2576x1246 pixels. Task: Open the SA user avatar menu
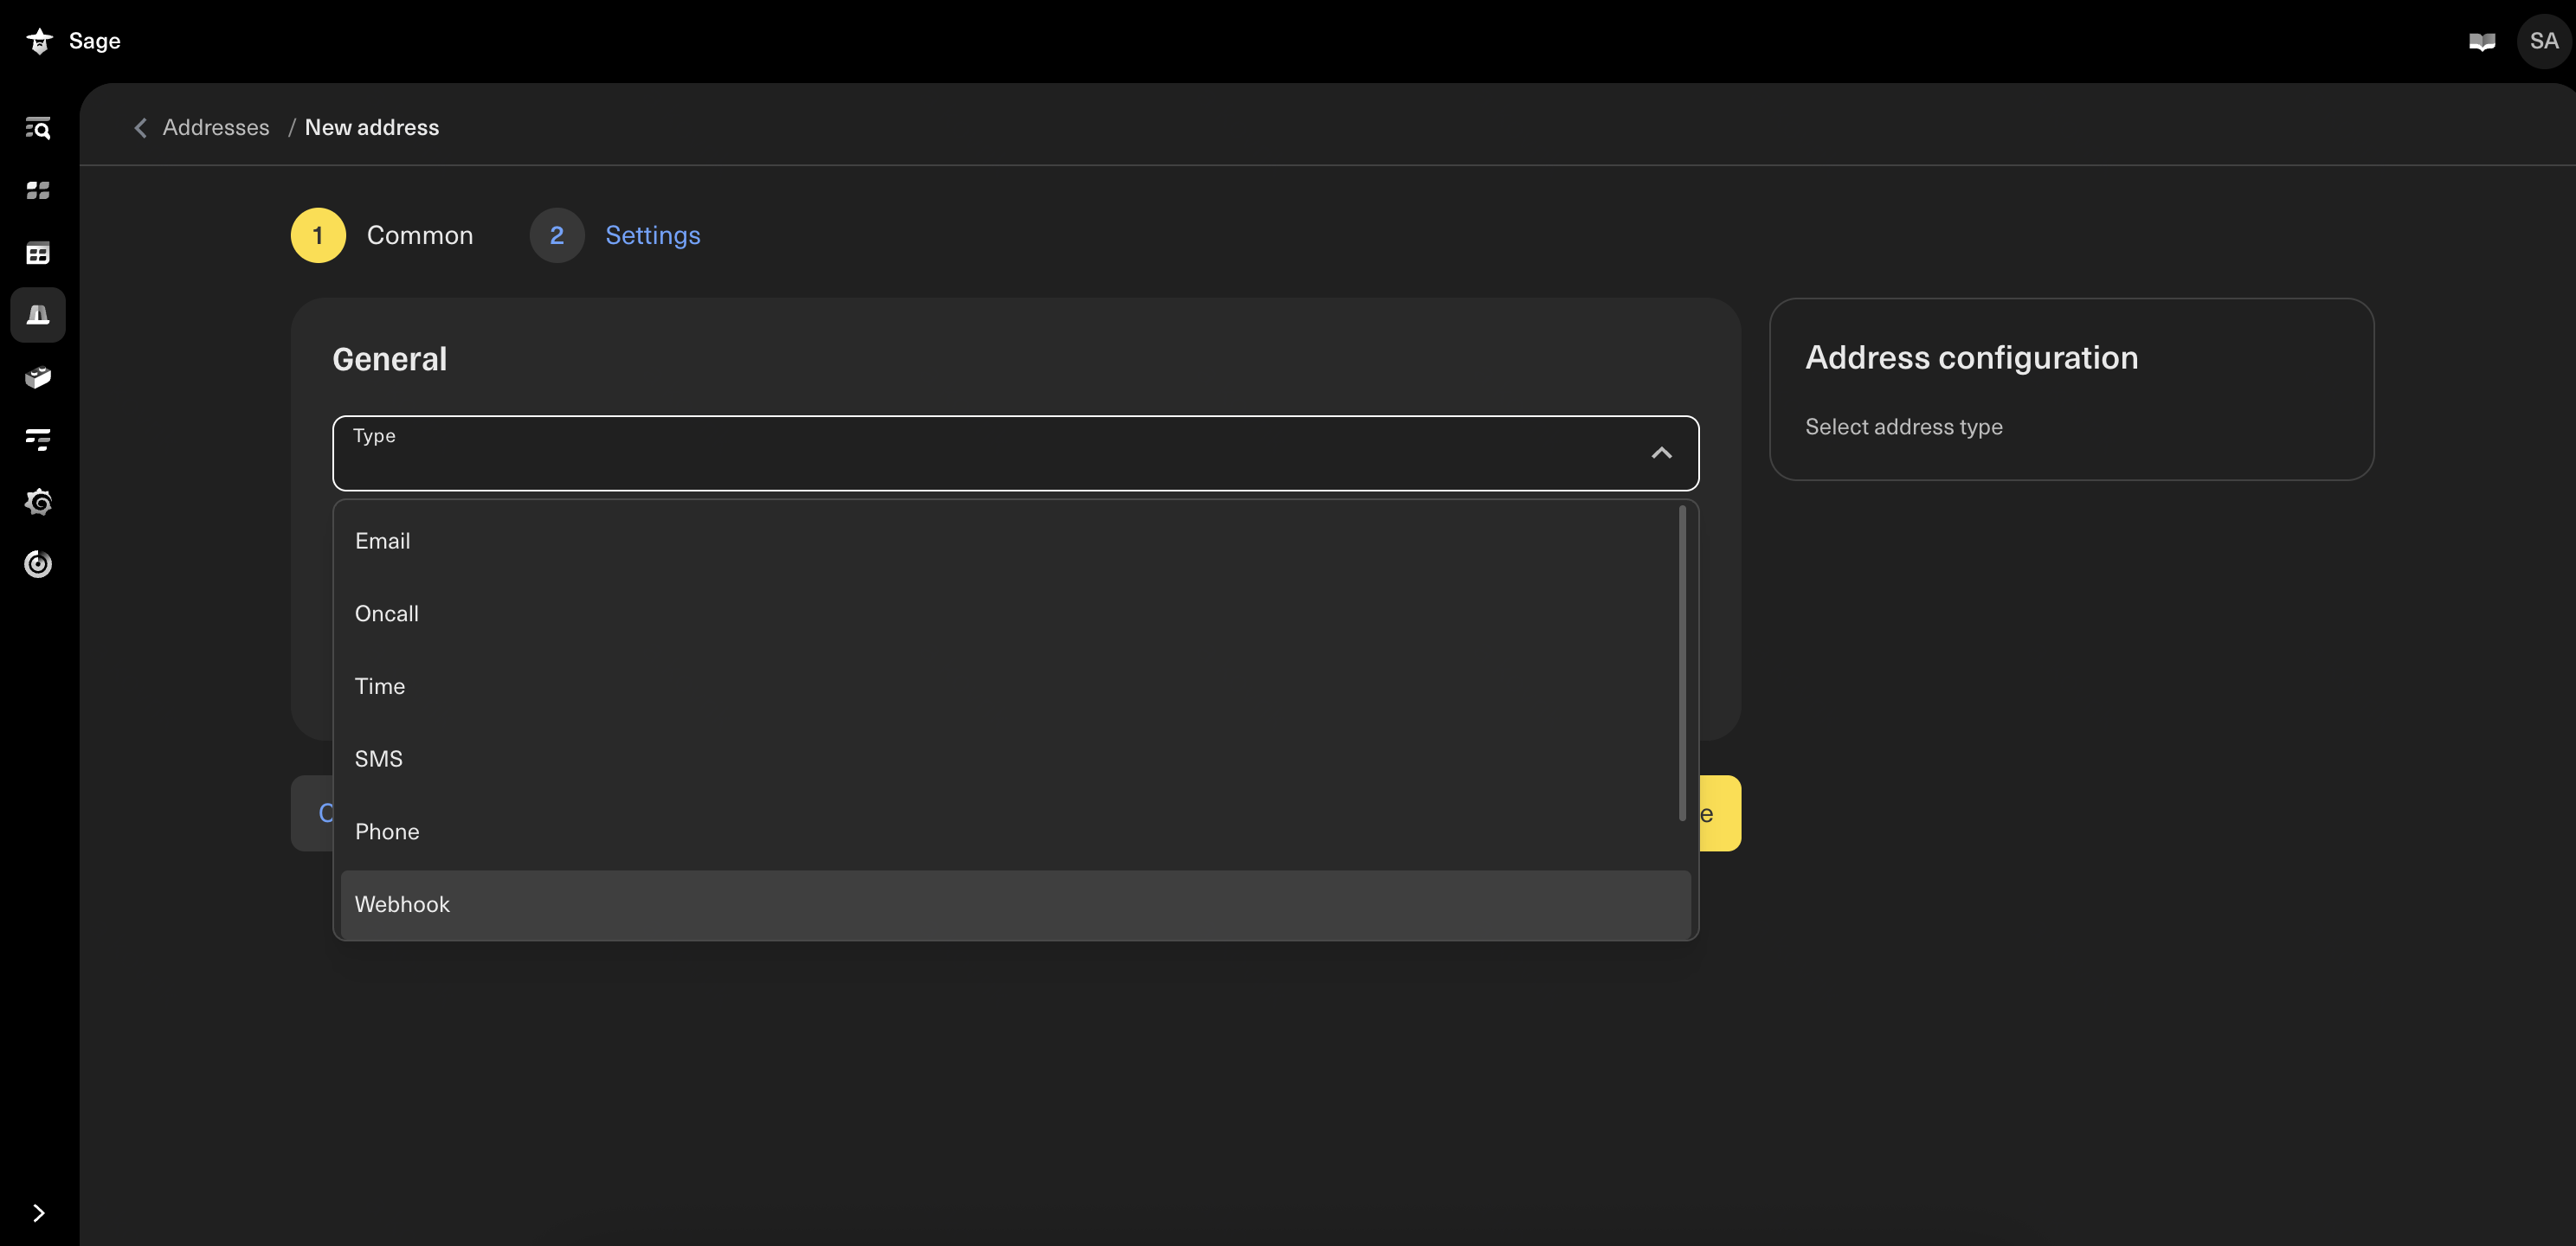(x=2543, y=41)
